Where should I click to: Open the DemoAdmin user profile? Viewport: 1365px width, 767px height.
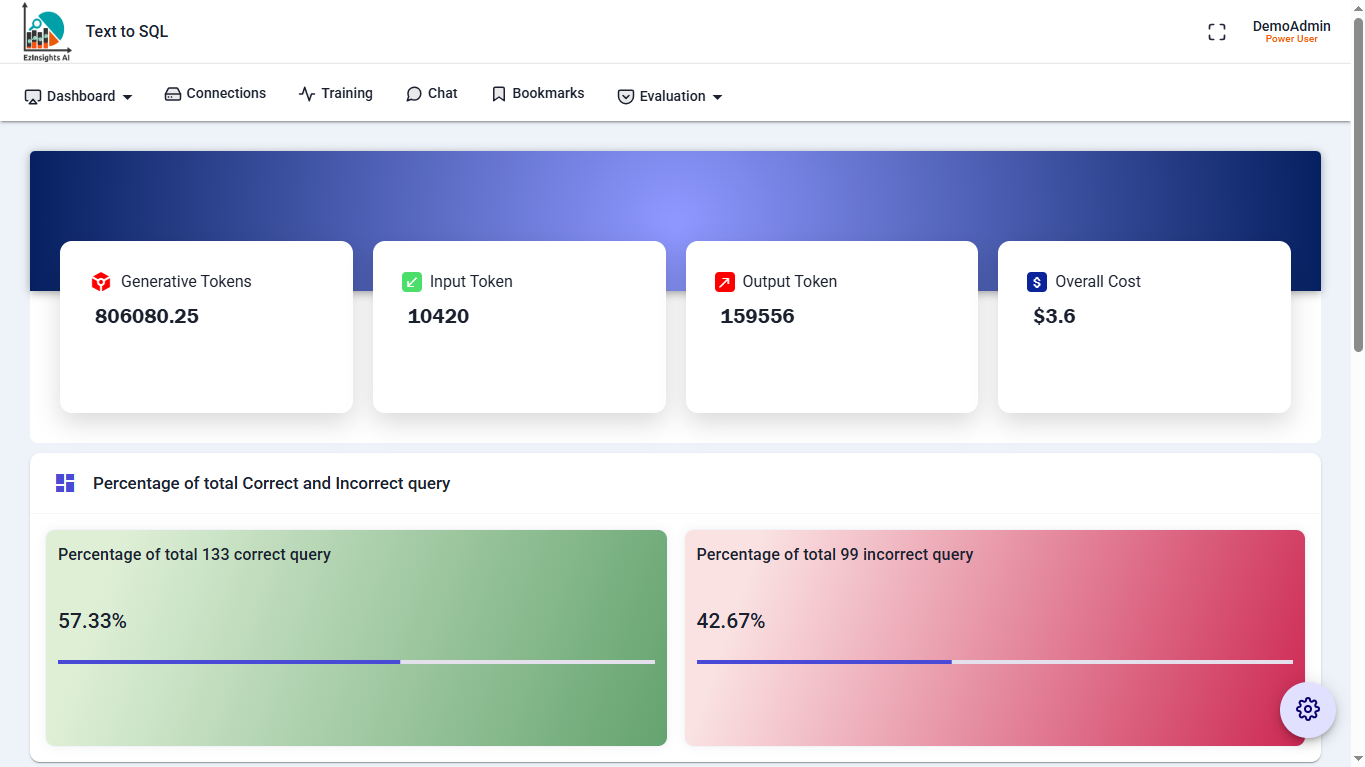coord(1292,32)
